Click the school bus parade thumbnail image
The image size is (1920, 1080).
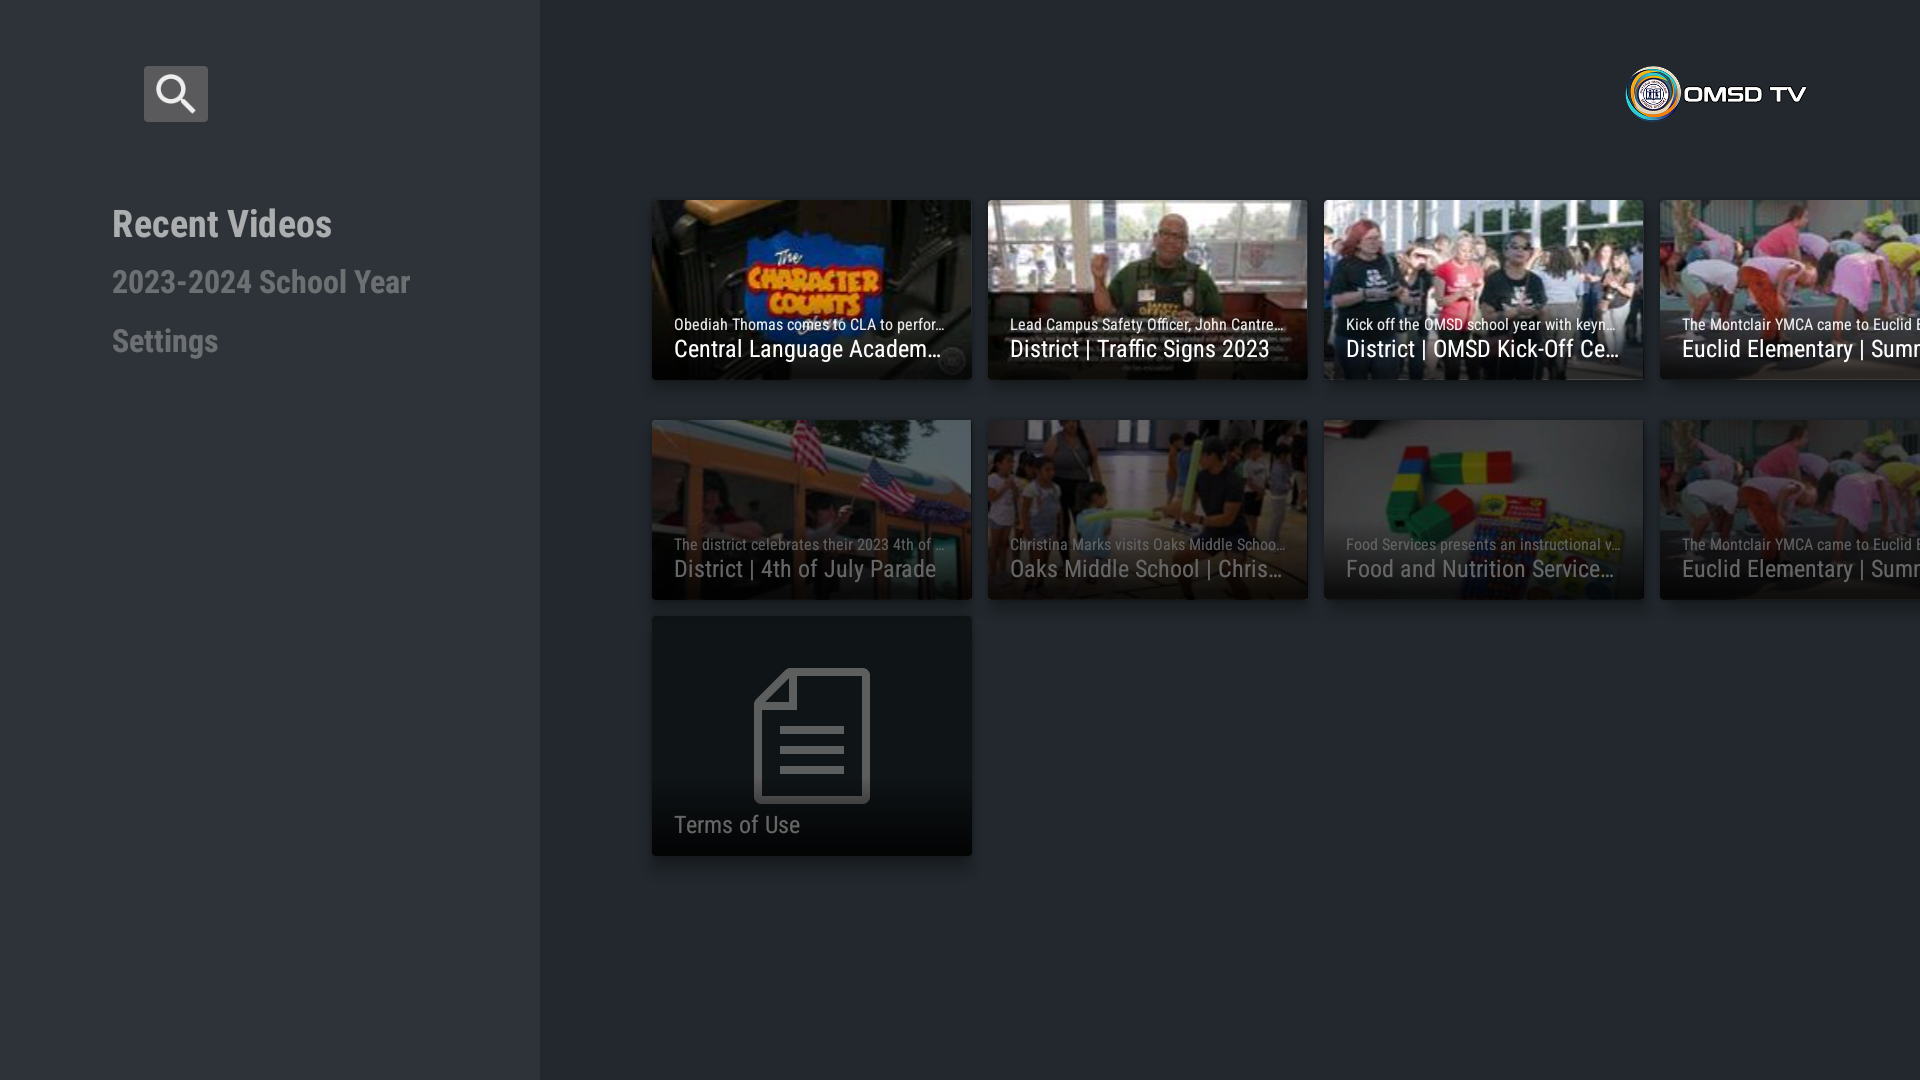(x=811, y=480)
